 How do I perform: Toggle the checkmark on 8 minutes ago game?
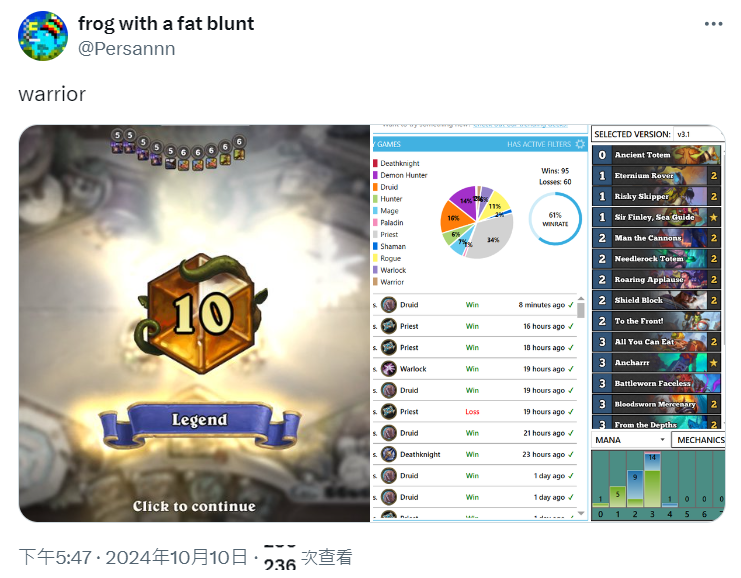point(571,305)
